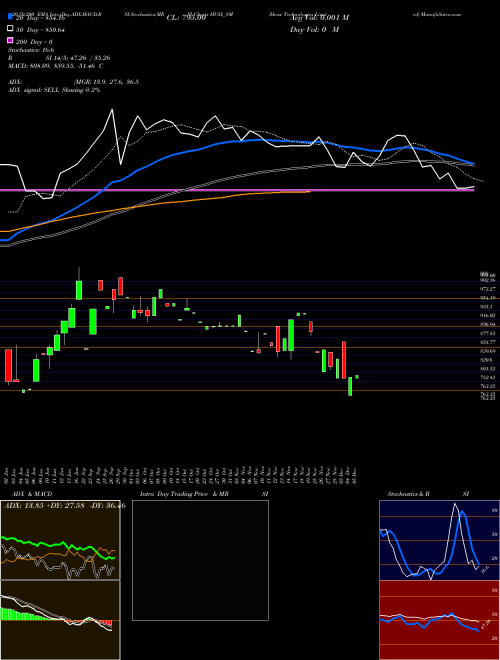The image size is (500, 660).
Task: Open the empty intraday trading price chart panel
Action: tap(200, 560)
